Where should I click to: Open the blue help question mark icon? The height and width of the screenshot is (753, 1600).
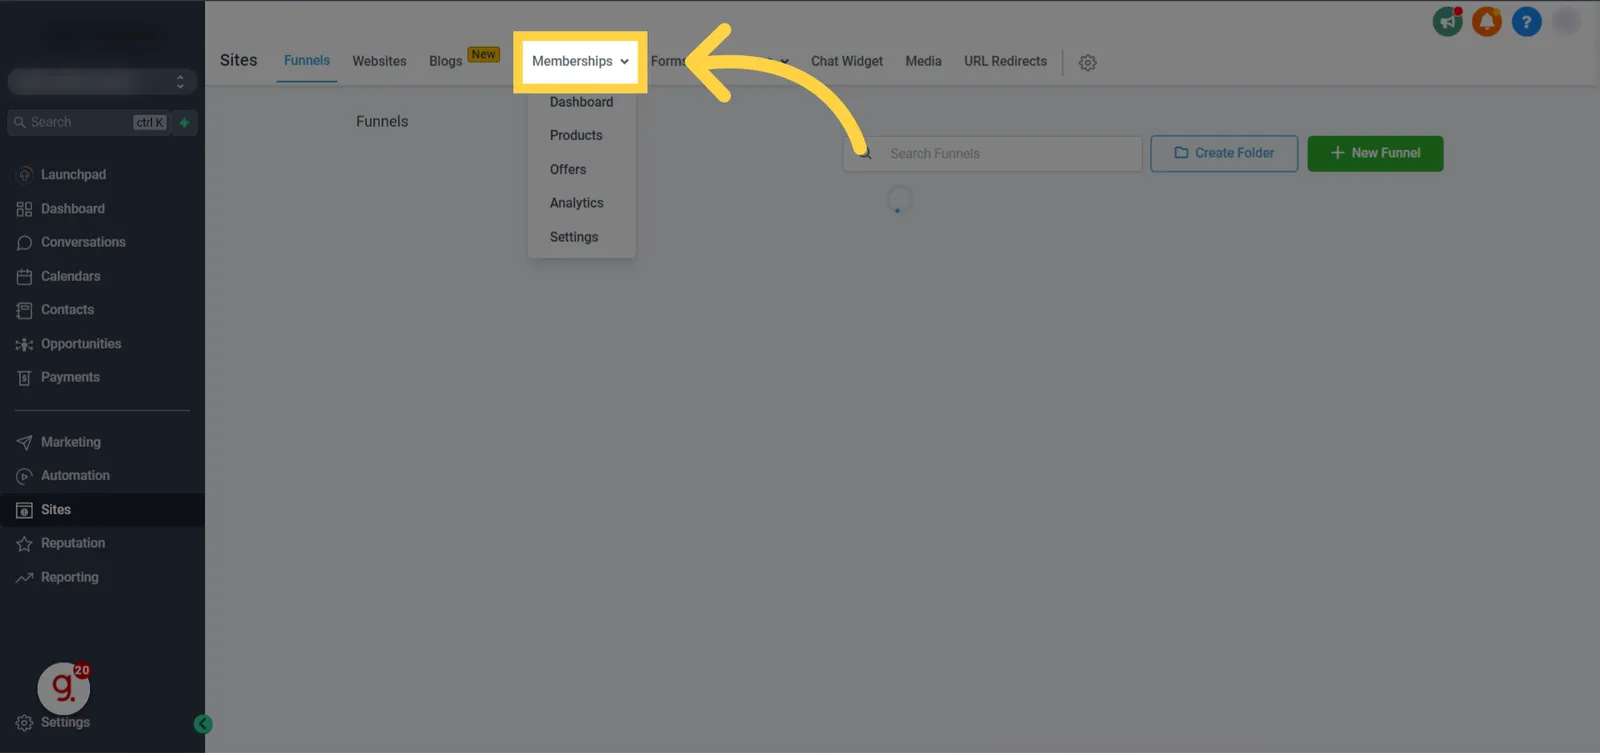click(x=1526, y=21)
